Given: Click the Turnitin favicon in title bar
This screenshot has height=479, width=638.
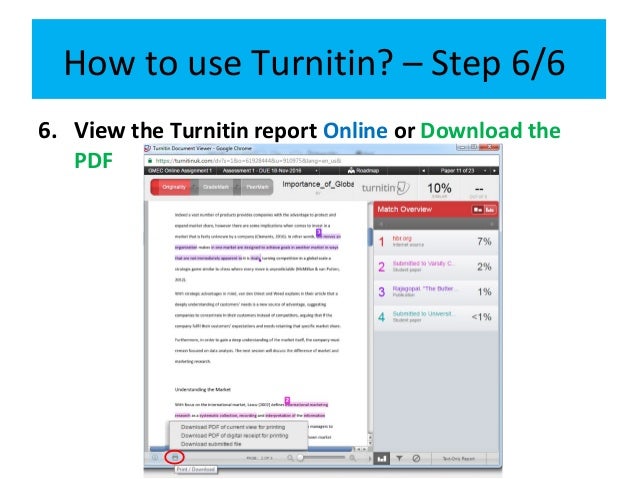Looking at the screenshot, I should pos(148,149).
